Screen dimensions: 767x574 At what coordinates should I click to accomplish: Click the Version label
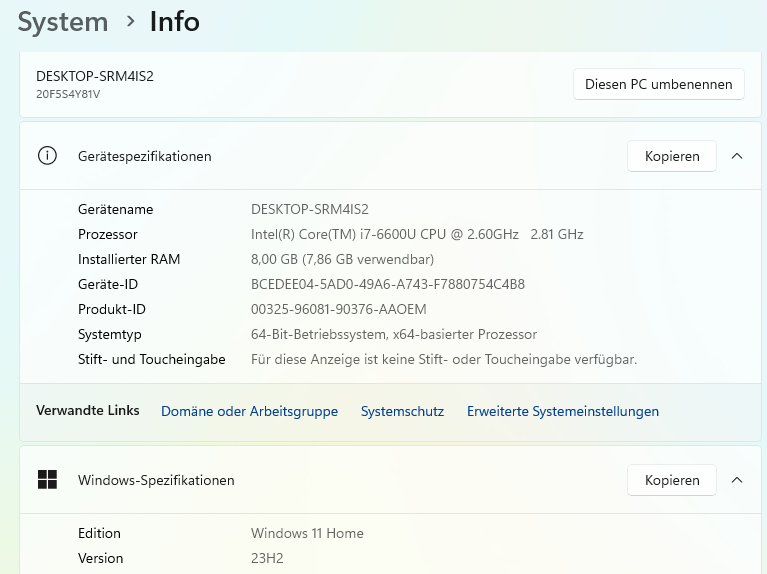click(x=101, y=558)
